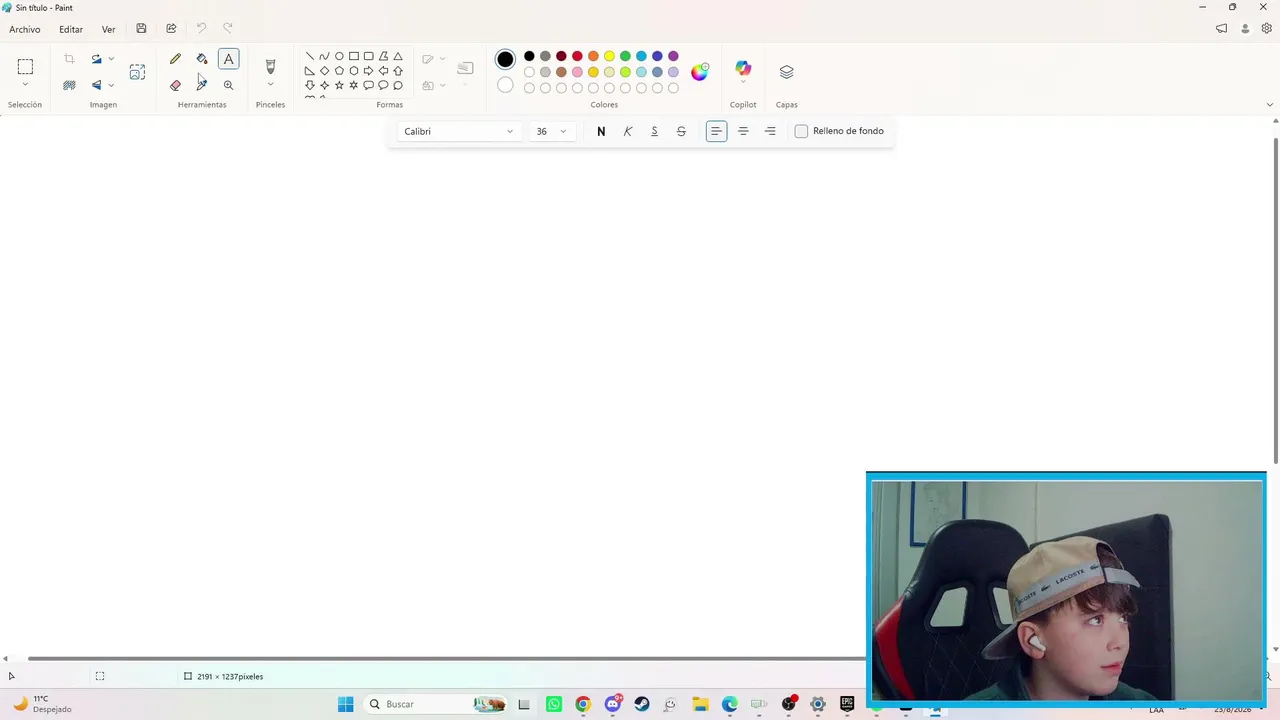Pick the red color swatch
Image resolution: width=1280 pixels, height=720 pixels.
[x=577, y=56]
